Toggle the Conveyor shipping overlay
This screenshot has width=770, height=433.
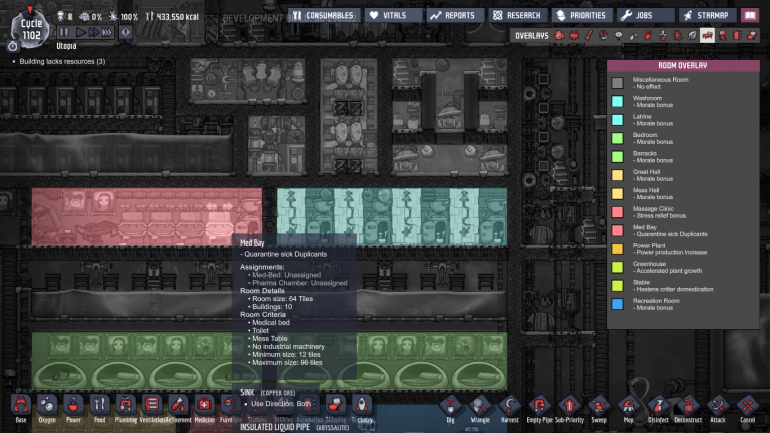tap(752, 35)
